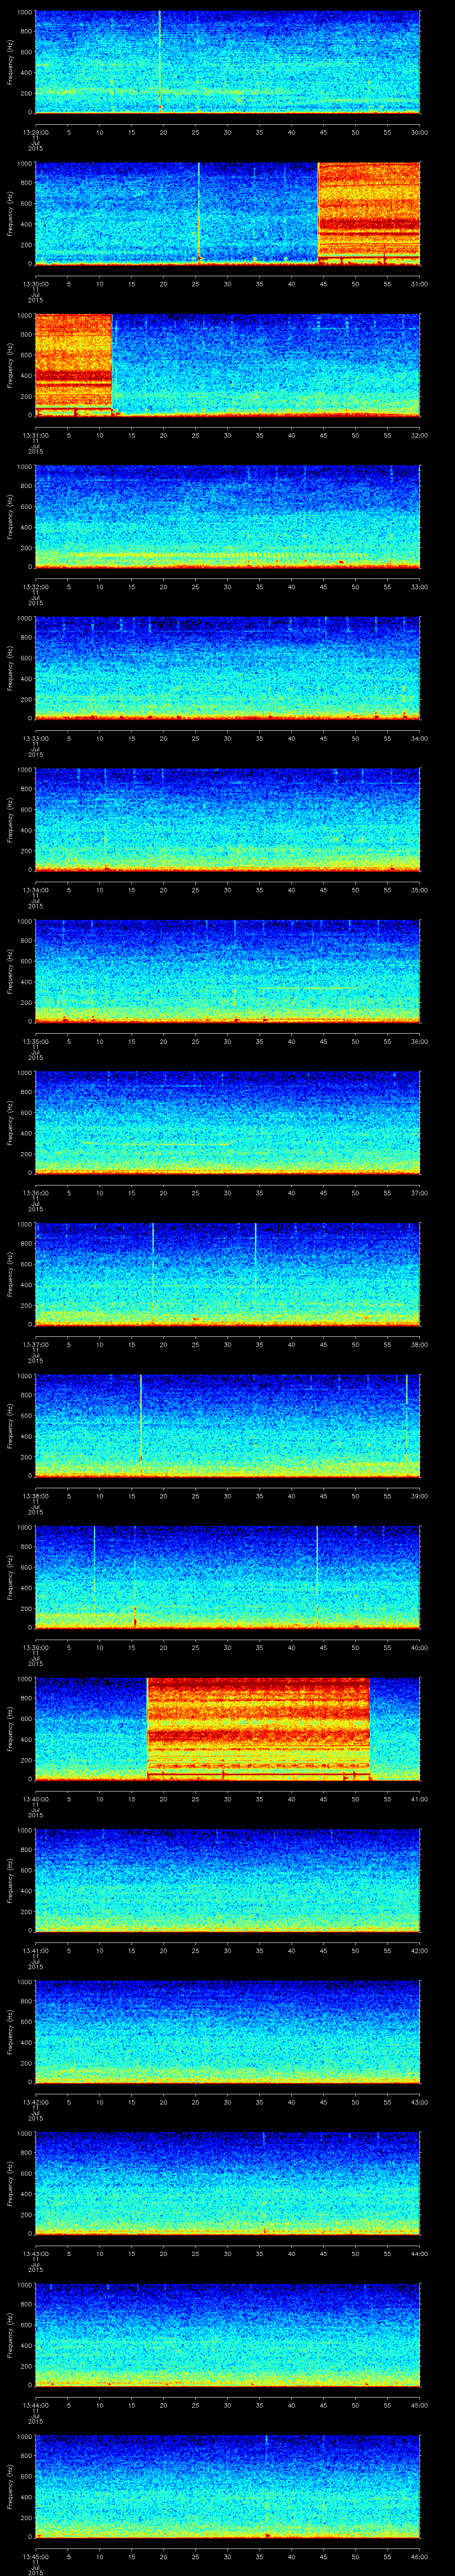Click the 'Frequency (Hz)' axis title of the 13:40:00 spectrogram
This screenshot has width=455, height=2576.
click(x=10, y=1729)
